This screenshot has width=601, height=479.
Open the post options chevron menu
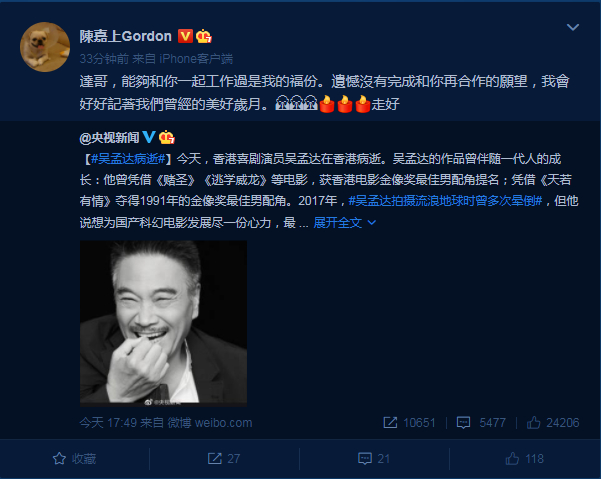pyautogui.click(x=573, y=27)
